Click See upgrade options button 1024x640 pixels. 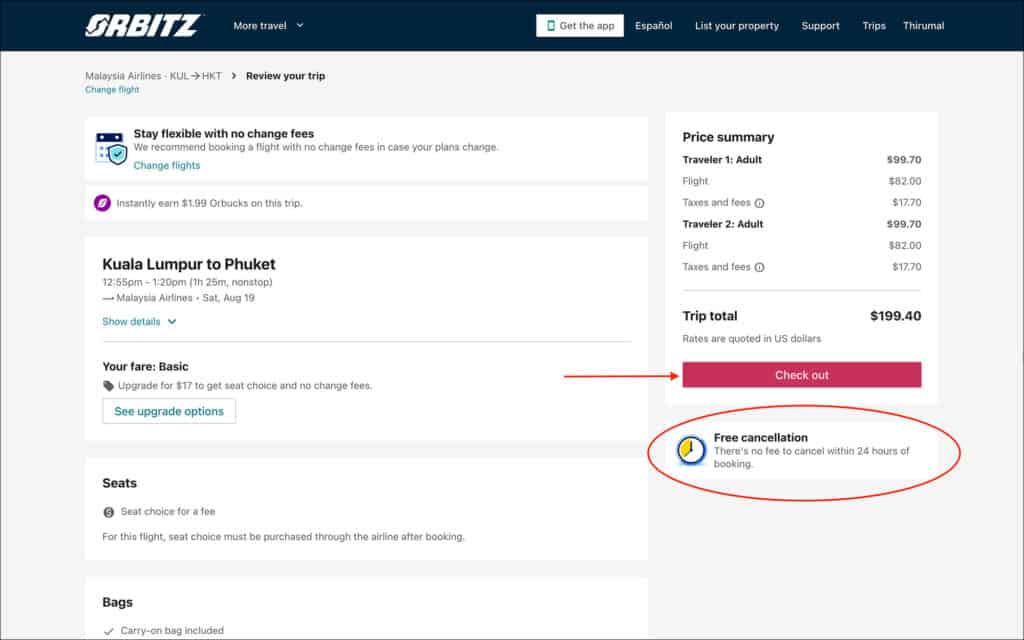click(x=169, y=411)
